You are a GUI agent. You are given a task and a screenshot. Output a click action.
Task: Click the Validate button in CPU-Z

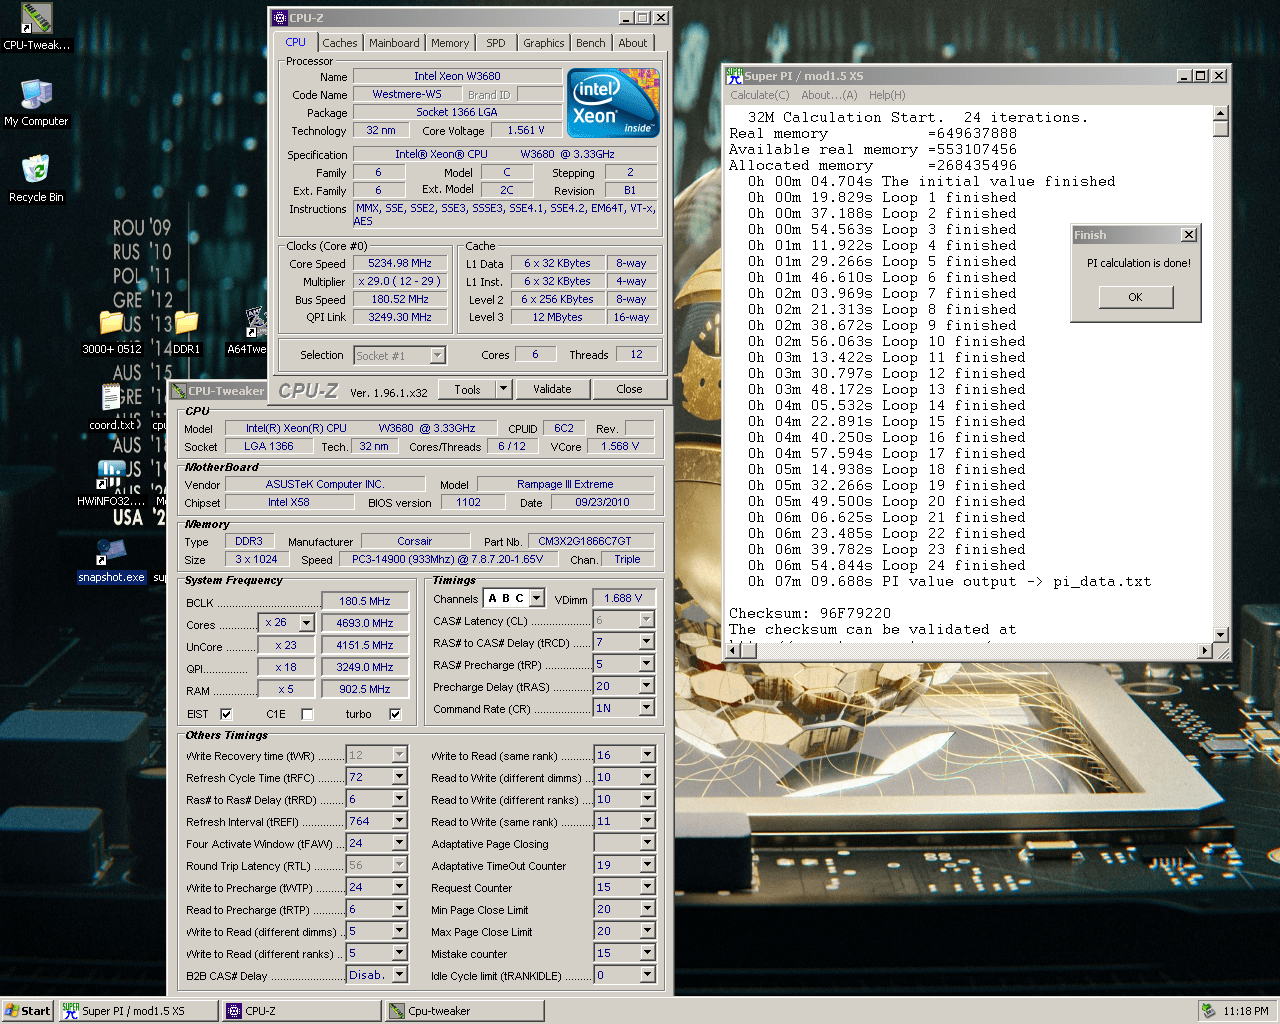pyautogui.click(x=552, y=389)
